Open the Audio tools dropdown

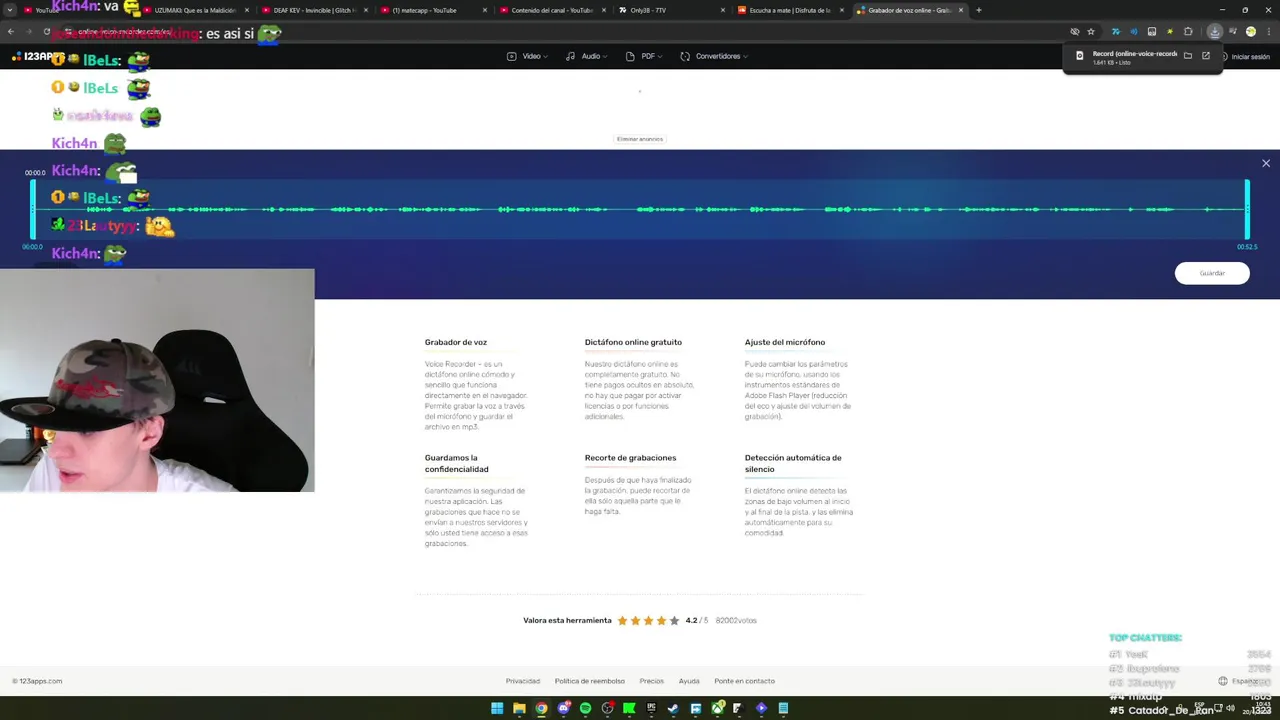pos(587,56)
